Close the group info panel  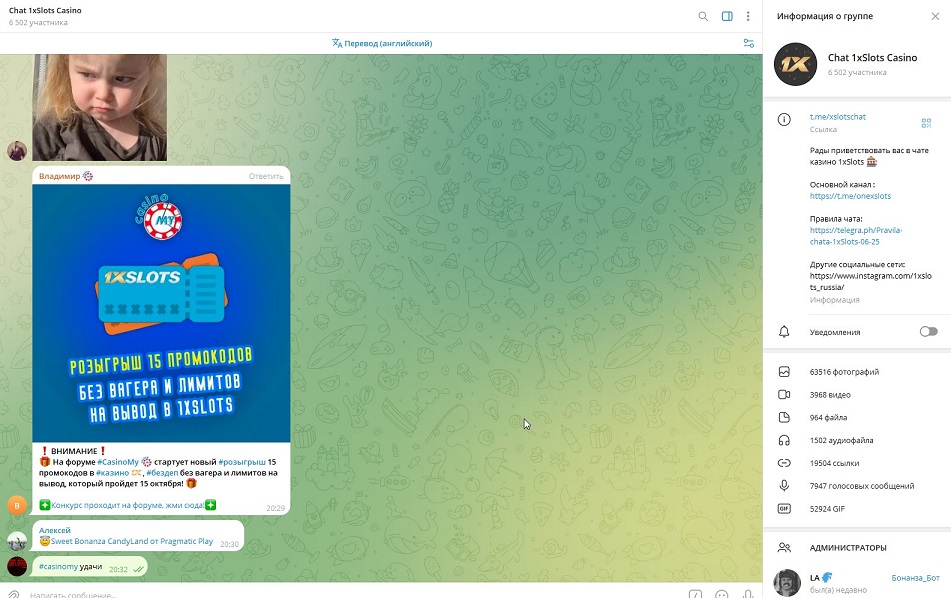tap(935, 16)
